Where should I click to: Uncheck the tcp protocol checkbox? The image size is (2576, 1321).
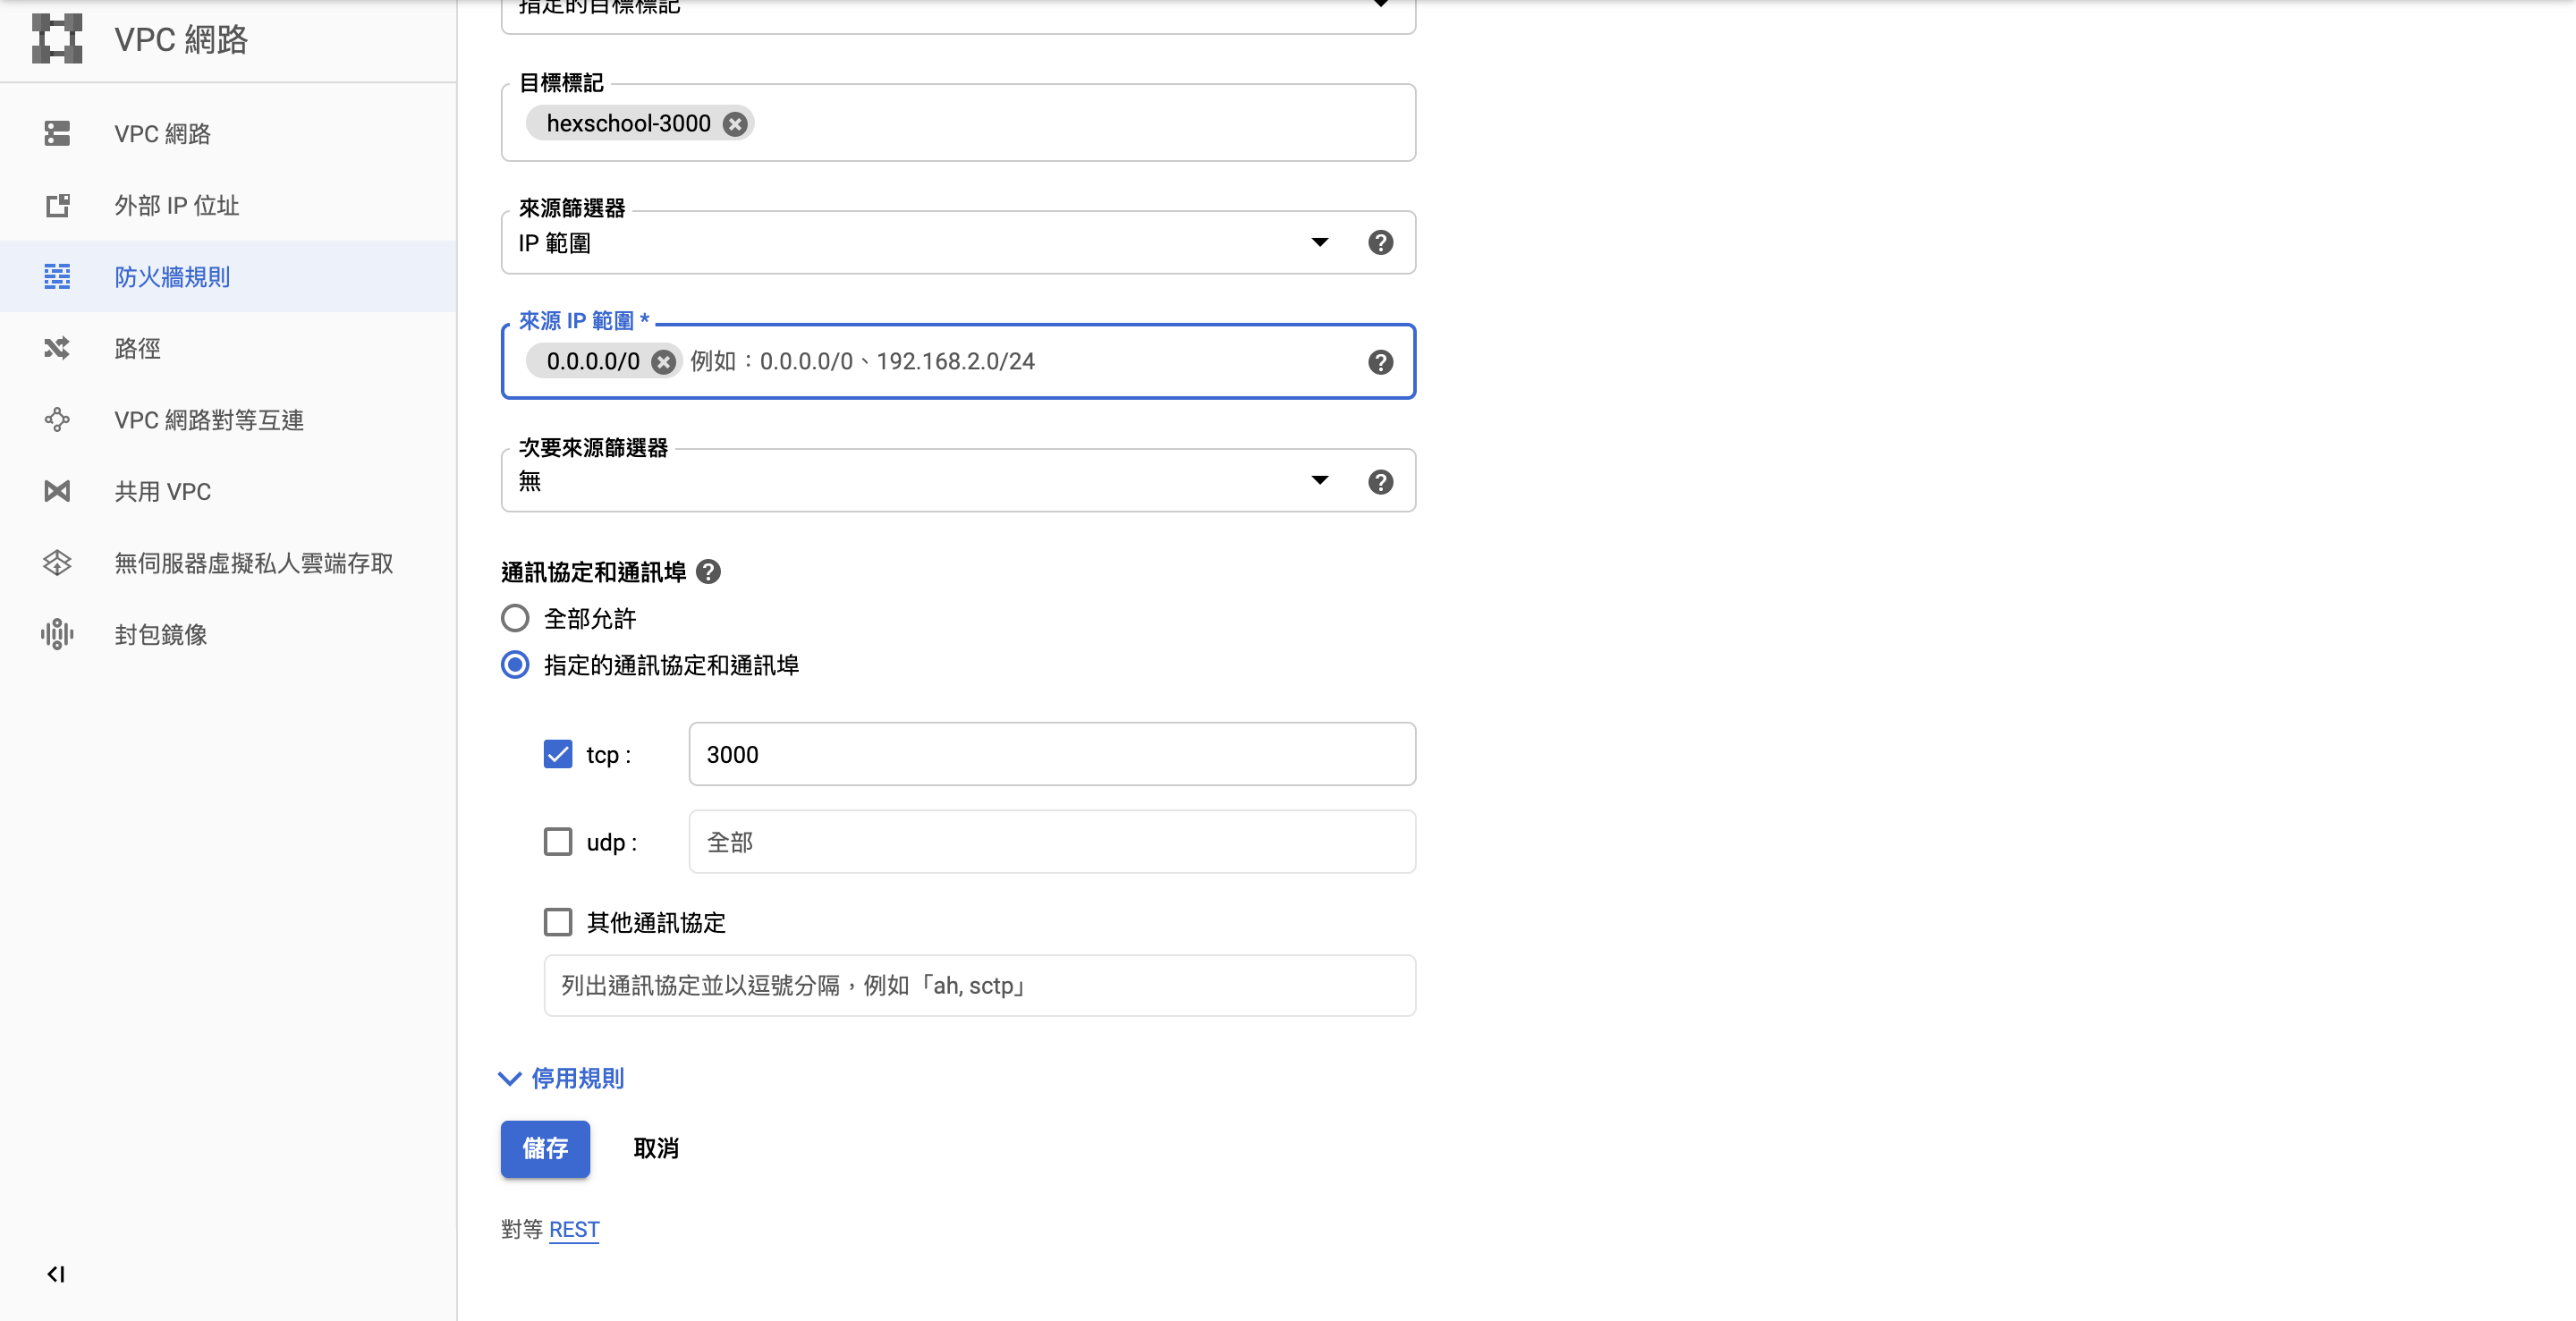click(558, 754)
